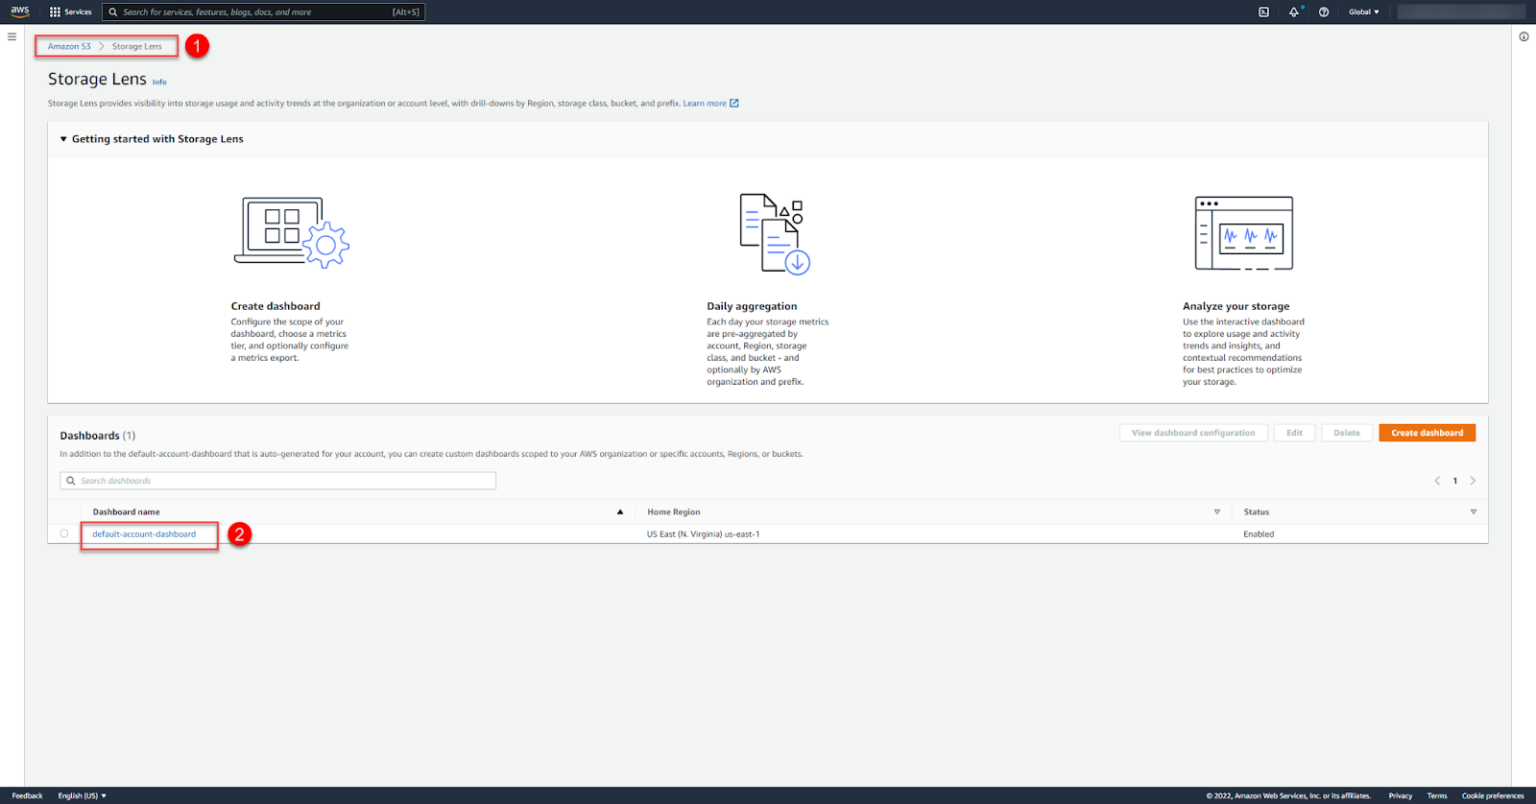1536x804 pixels.
Task: Click the Create dashboard button
Action: 1426,433
